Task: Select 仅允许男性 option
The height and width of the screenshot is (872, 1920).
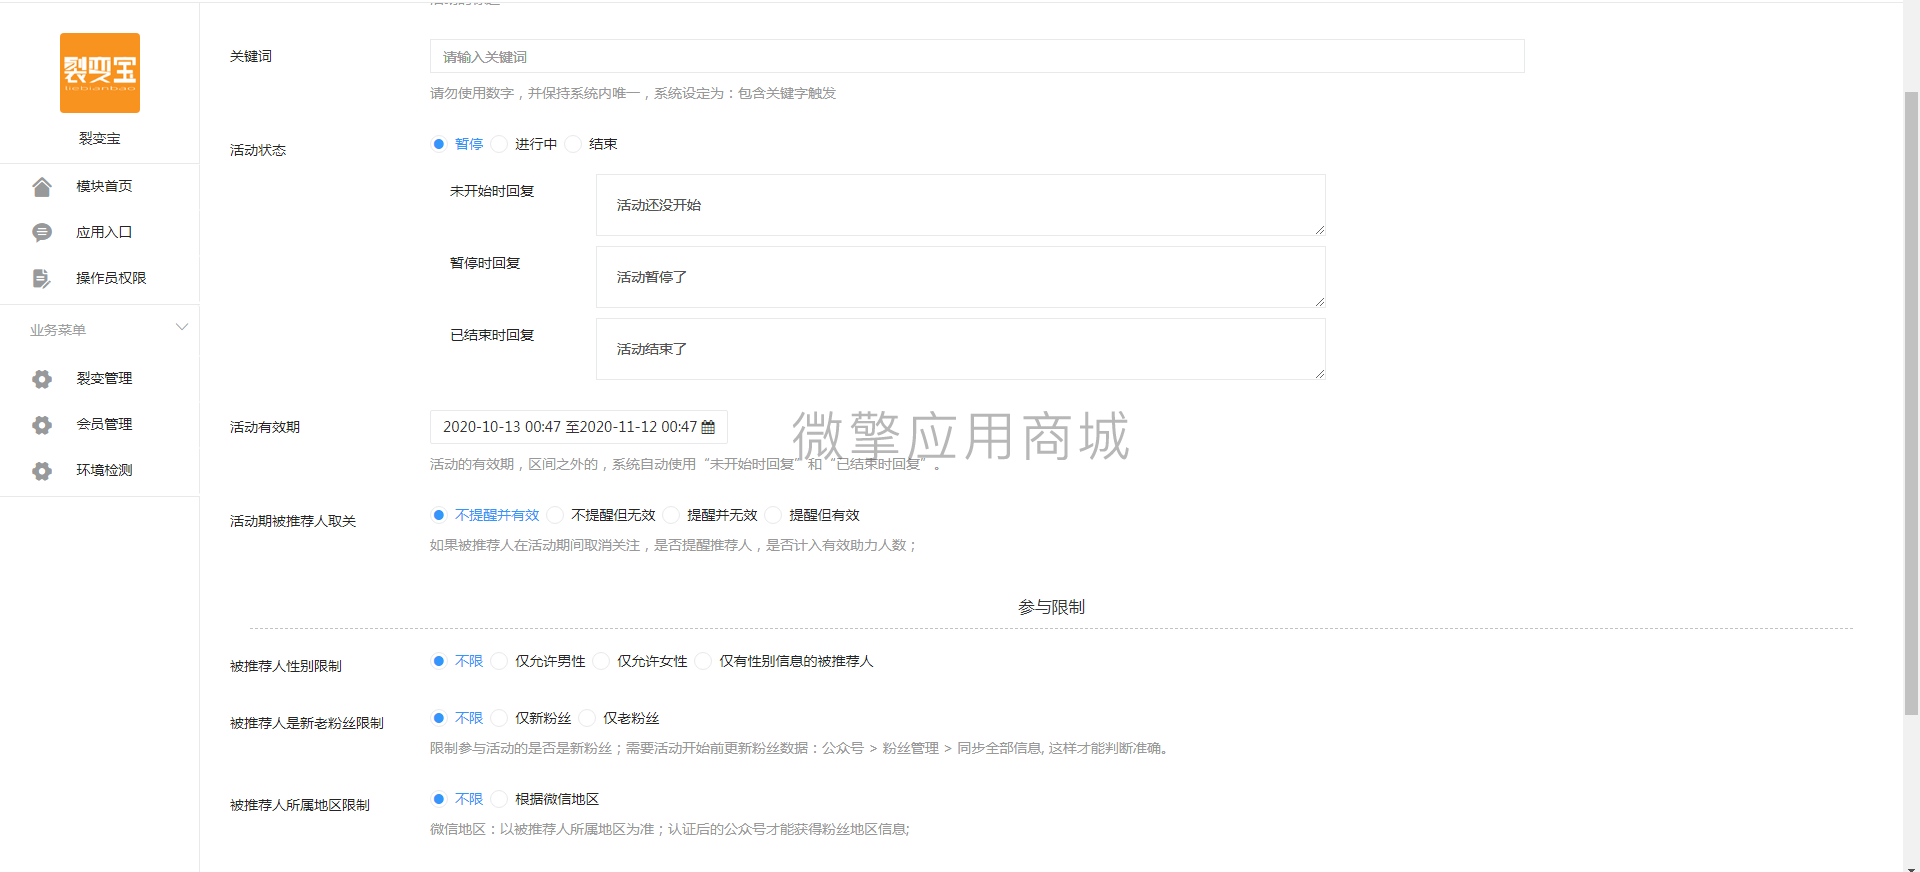Action: pos(498,661)
